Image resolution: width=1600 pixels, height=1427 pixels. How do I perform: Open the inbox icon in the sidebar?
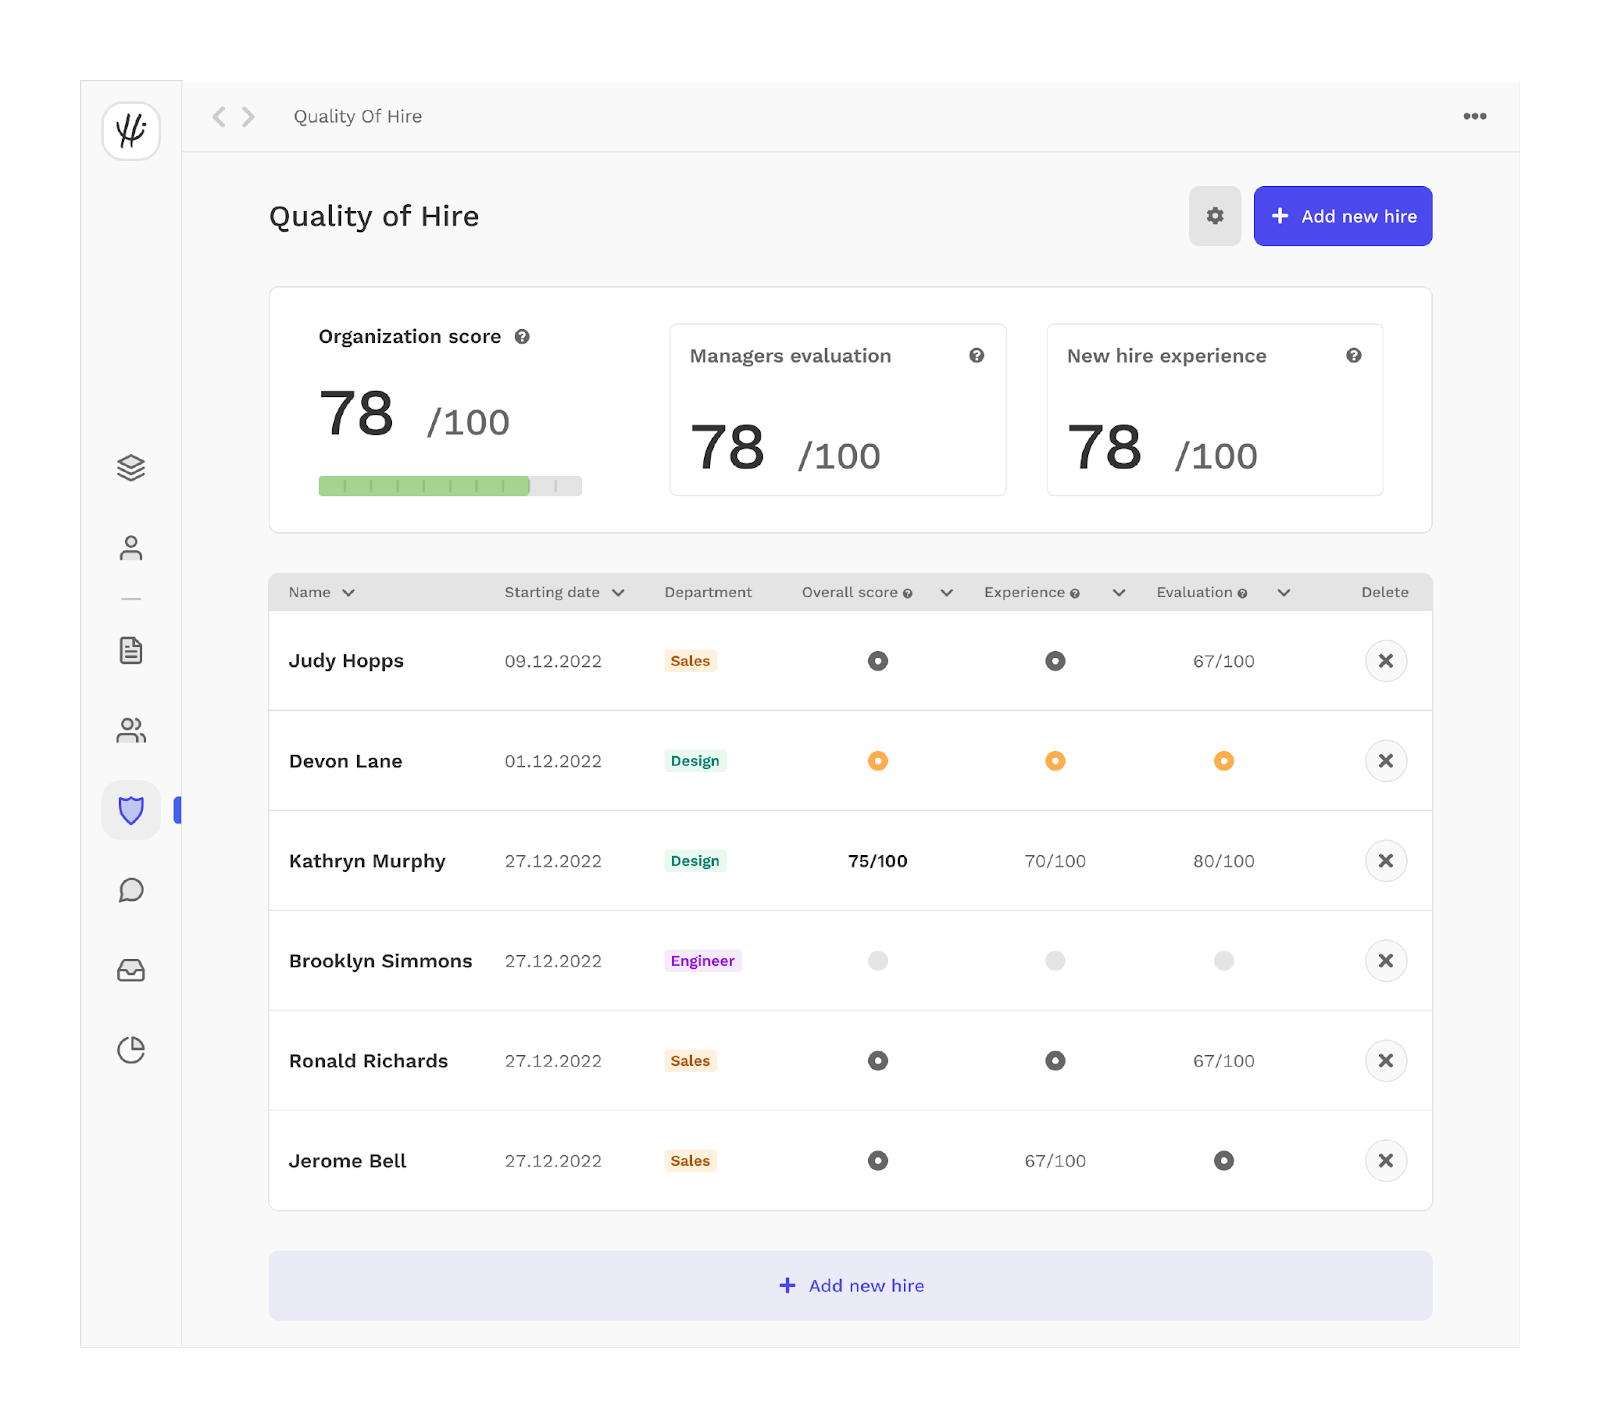coord(130,970)
